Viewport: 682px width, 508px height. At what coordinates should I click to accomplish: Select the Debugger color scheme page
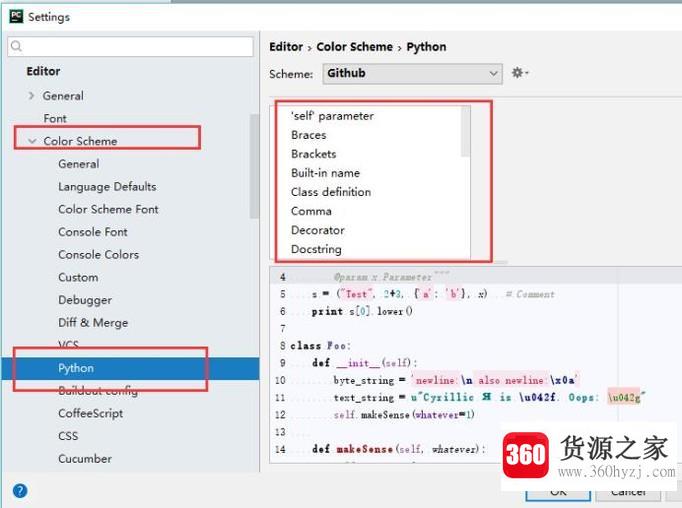pyautogui.click(x=85, y=300)
